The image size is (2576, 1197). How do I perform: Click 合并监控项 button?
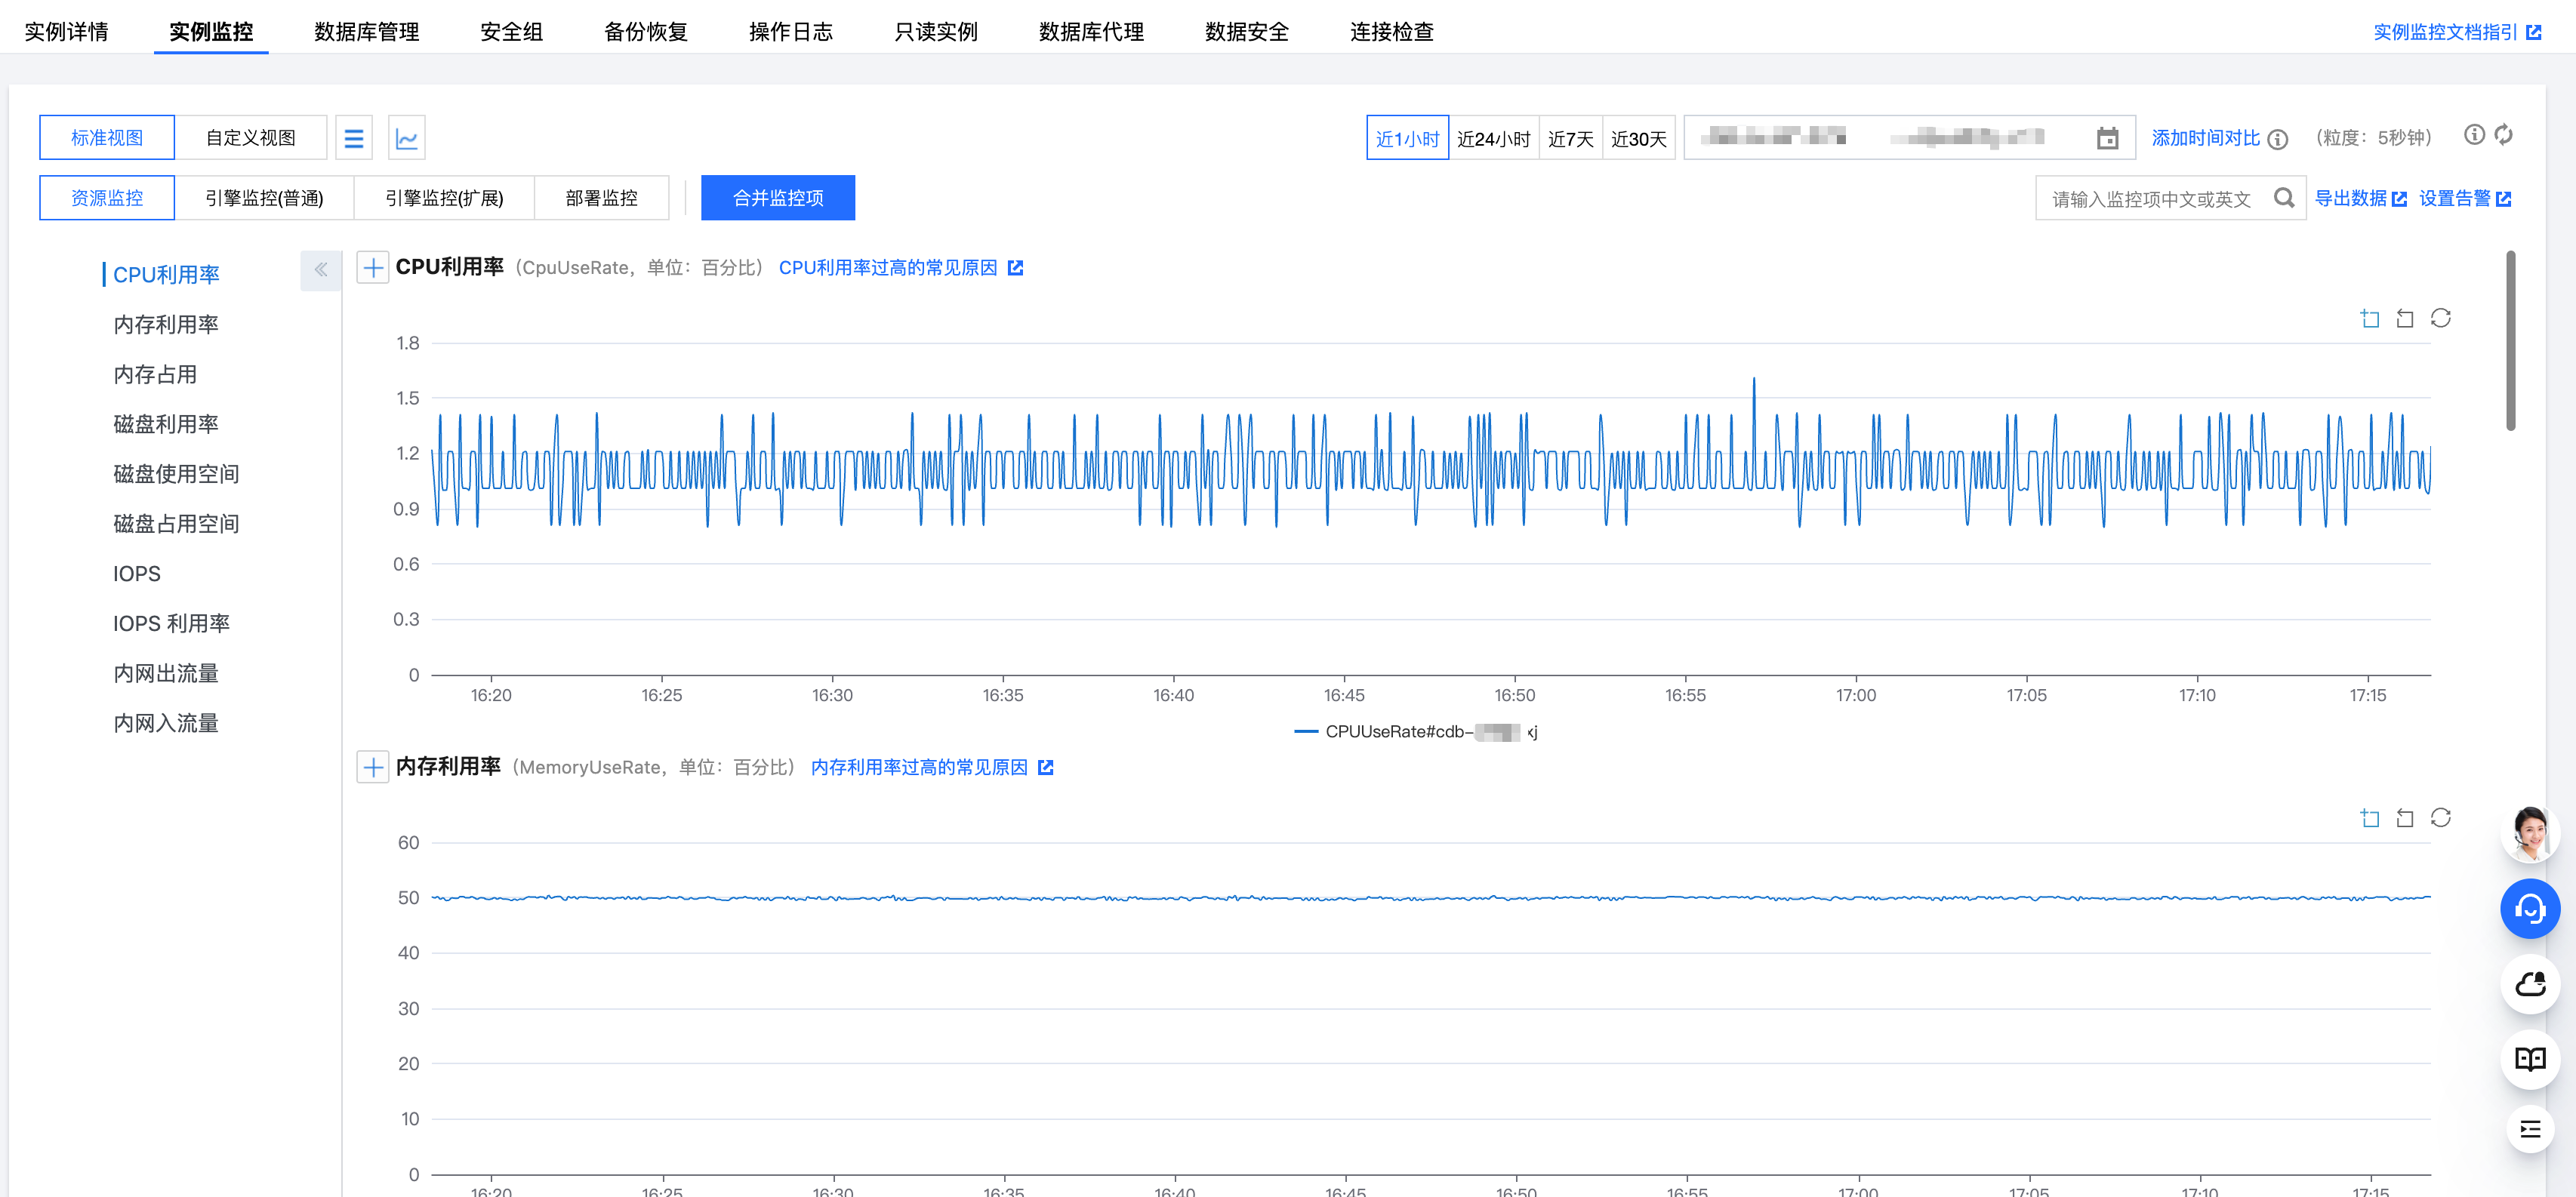[x=778, y=198]
